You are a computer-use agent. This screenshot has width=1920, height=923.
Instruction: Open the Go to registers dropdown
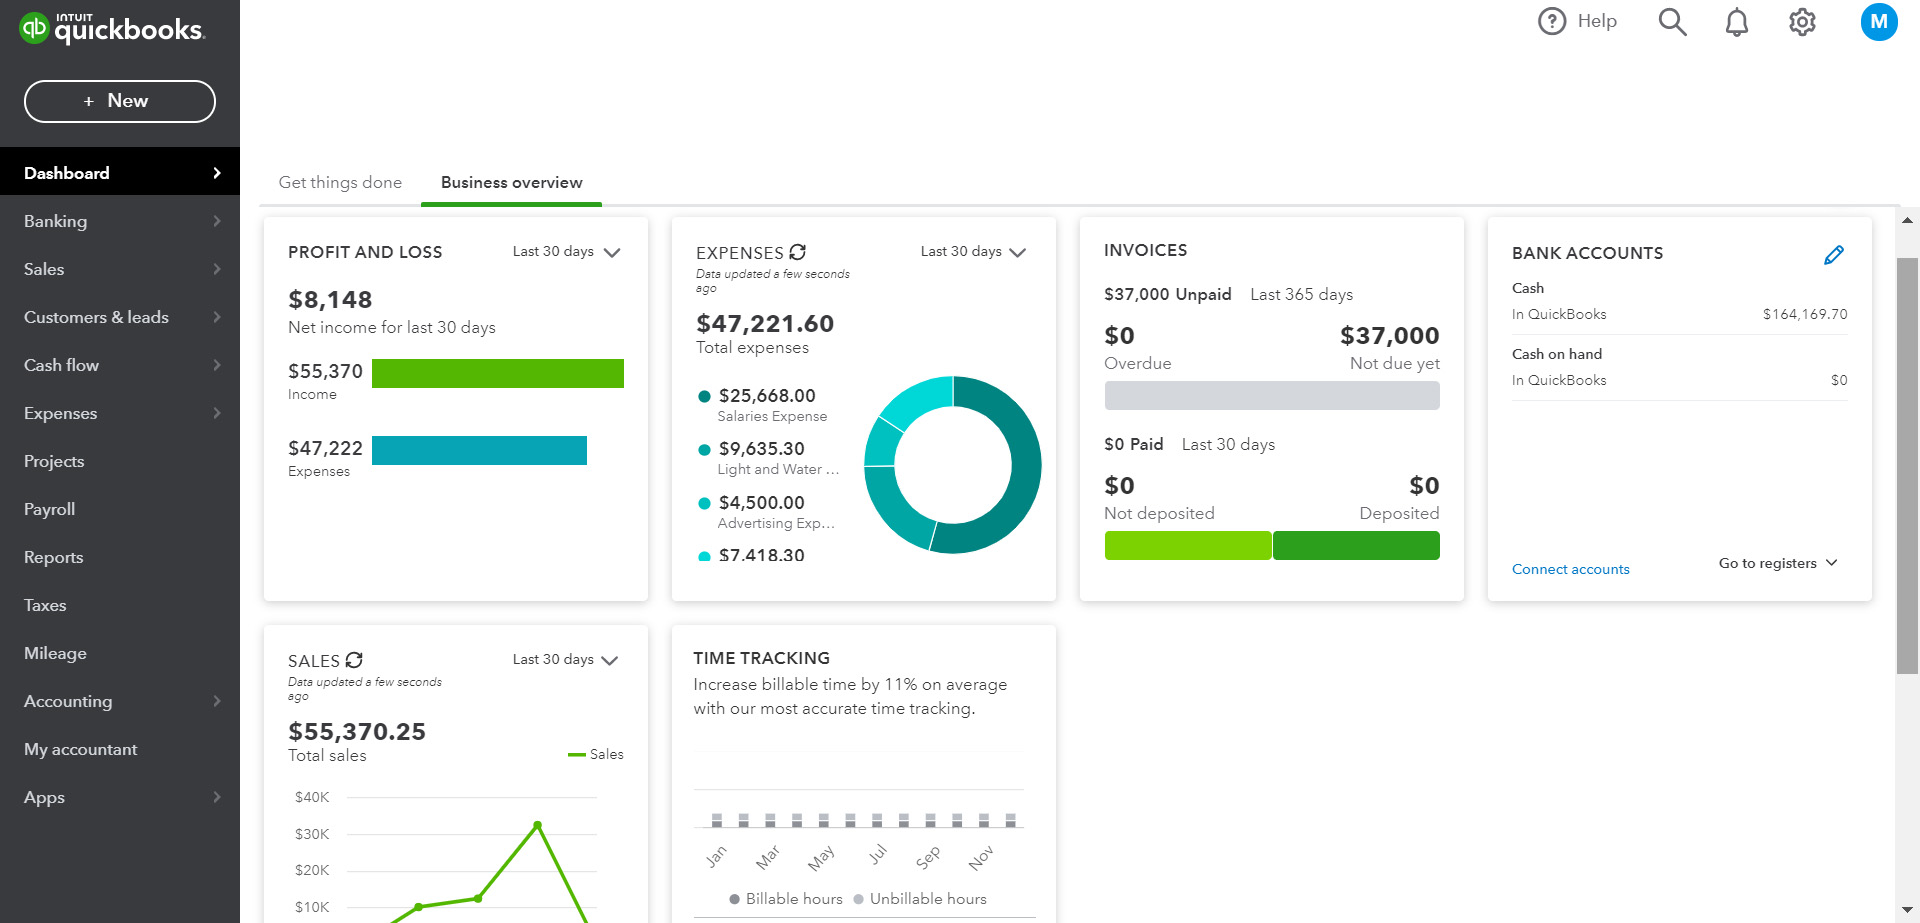coord(1778,563)
